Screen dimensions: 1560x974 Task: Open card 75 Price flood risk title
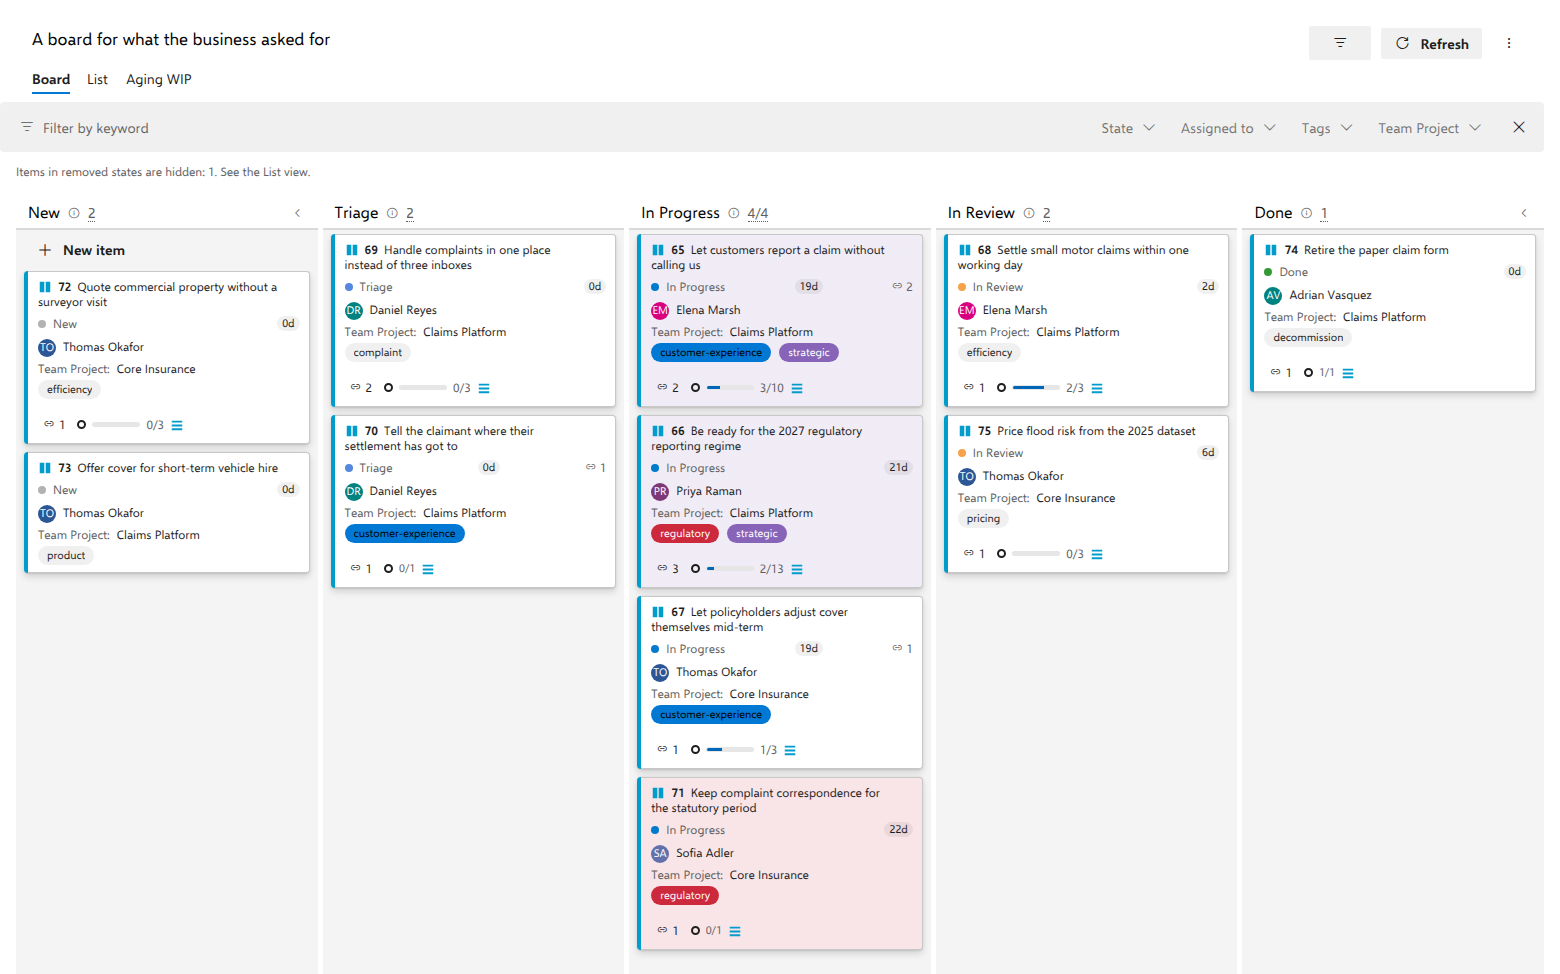(x=1096, y=431)
